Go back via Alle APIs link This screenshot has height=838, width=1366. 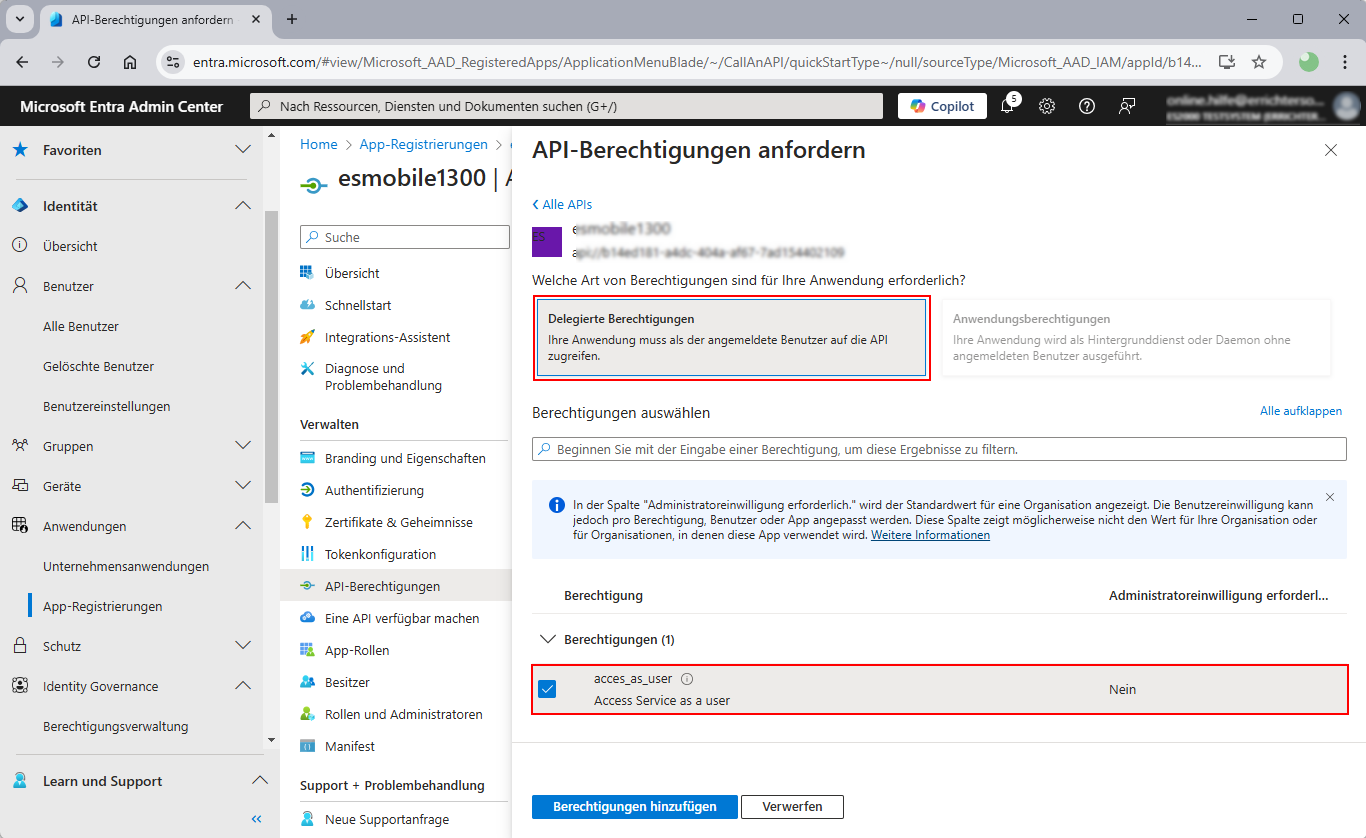562,204
